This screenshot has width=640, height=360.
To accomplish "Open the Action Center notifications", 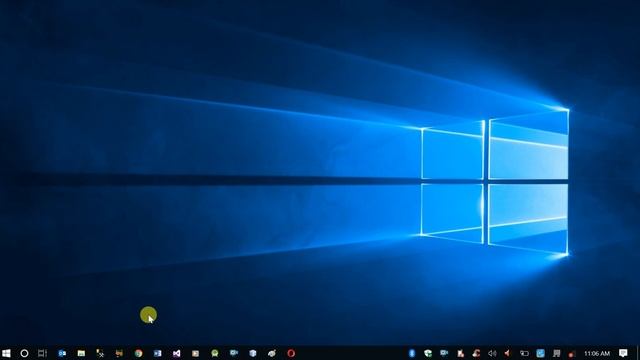I will click(623, 353).
